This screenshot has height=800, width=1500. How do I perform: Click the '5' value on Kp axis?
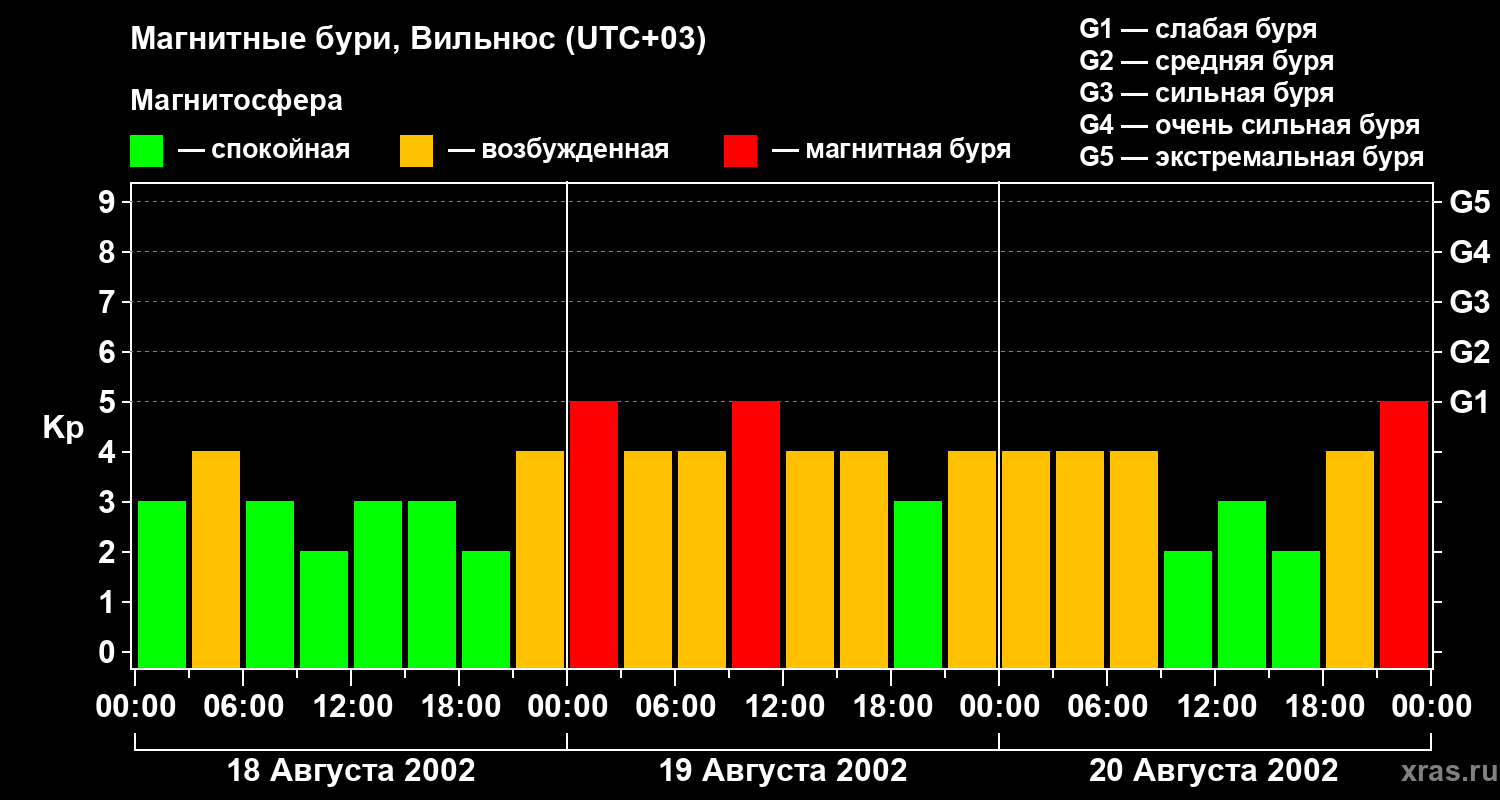click(109, 402)
